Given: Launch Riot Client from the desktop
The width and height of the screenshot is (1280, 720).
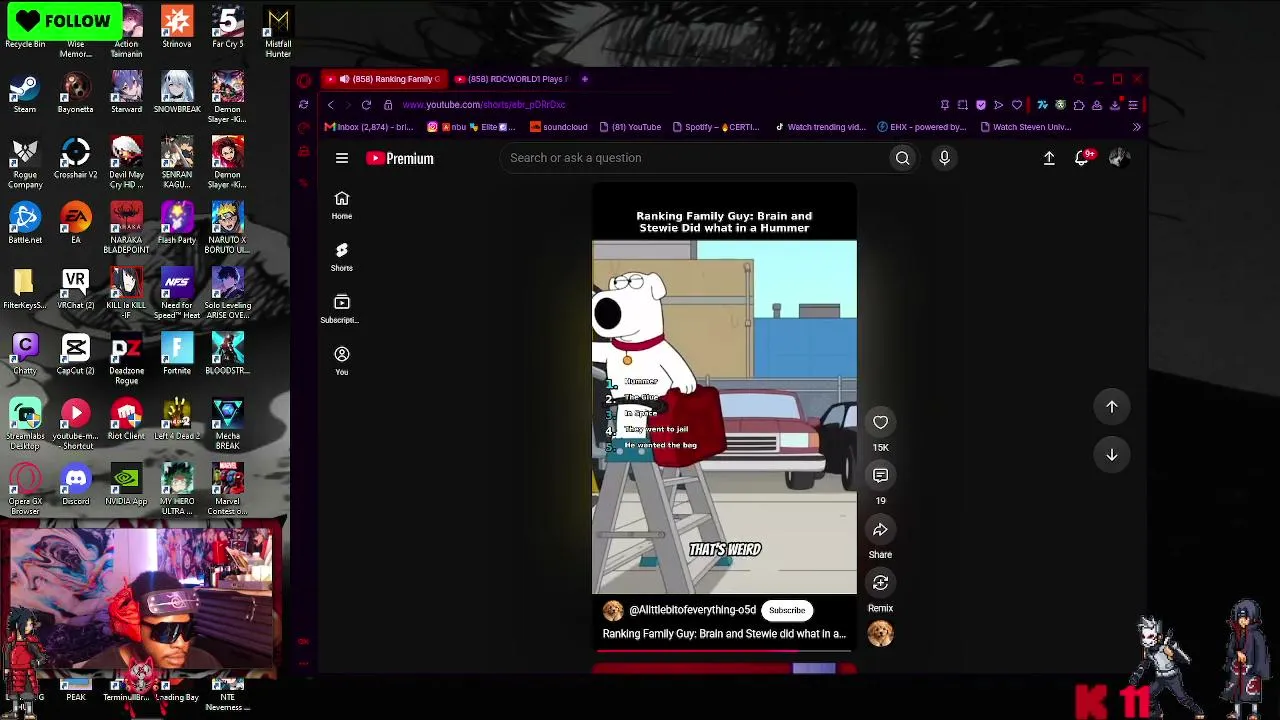Looking at the screenshot, I should (126, 420).
